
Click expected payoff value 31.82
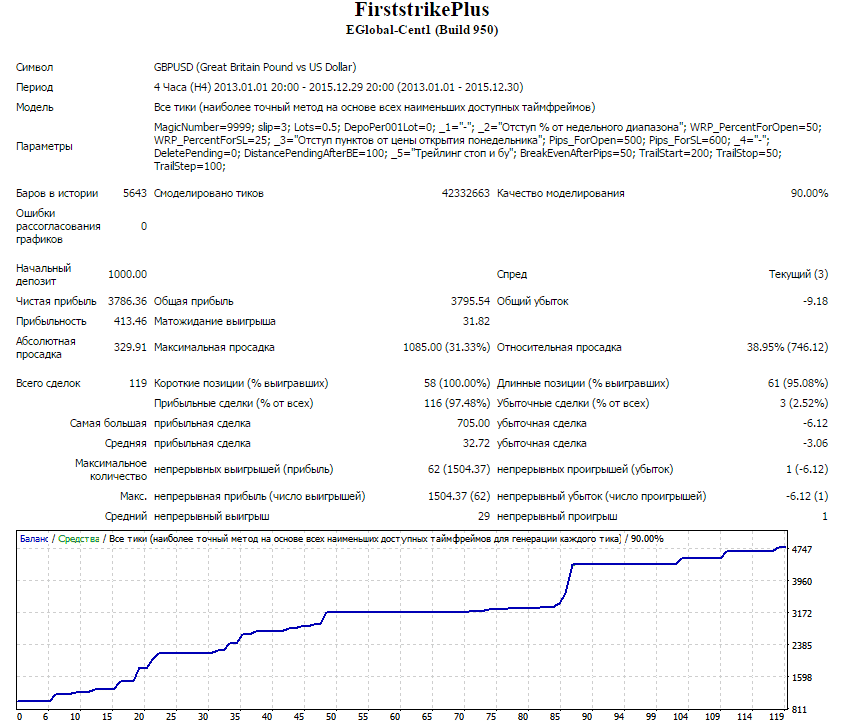click(476, 321)
